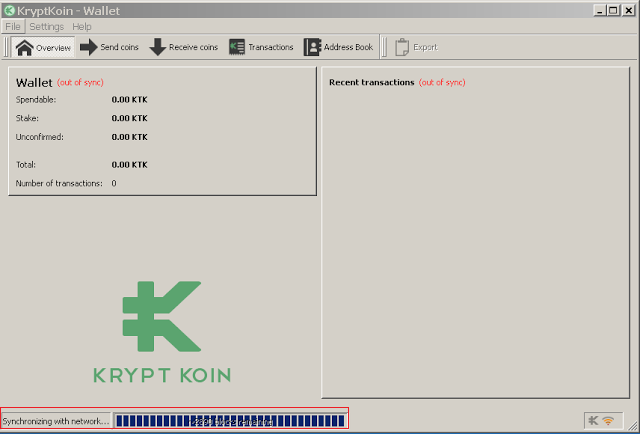Click Recent transactions out of sync warning
The height and width of the screenshot is (434, 640).
pos(442,82)
